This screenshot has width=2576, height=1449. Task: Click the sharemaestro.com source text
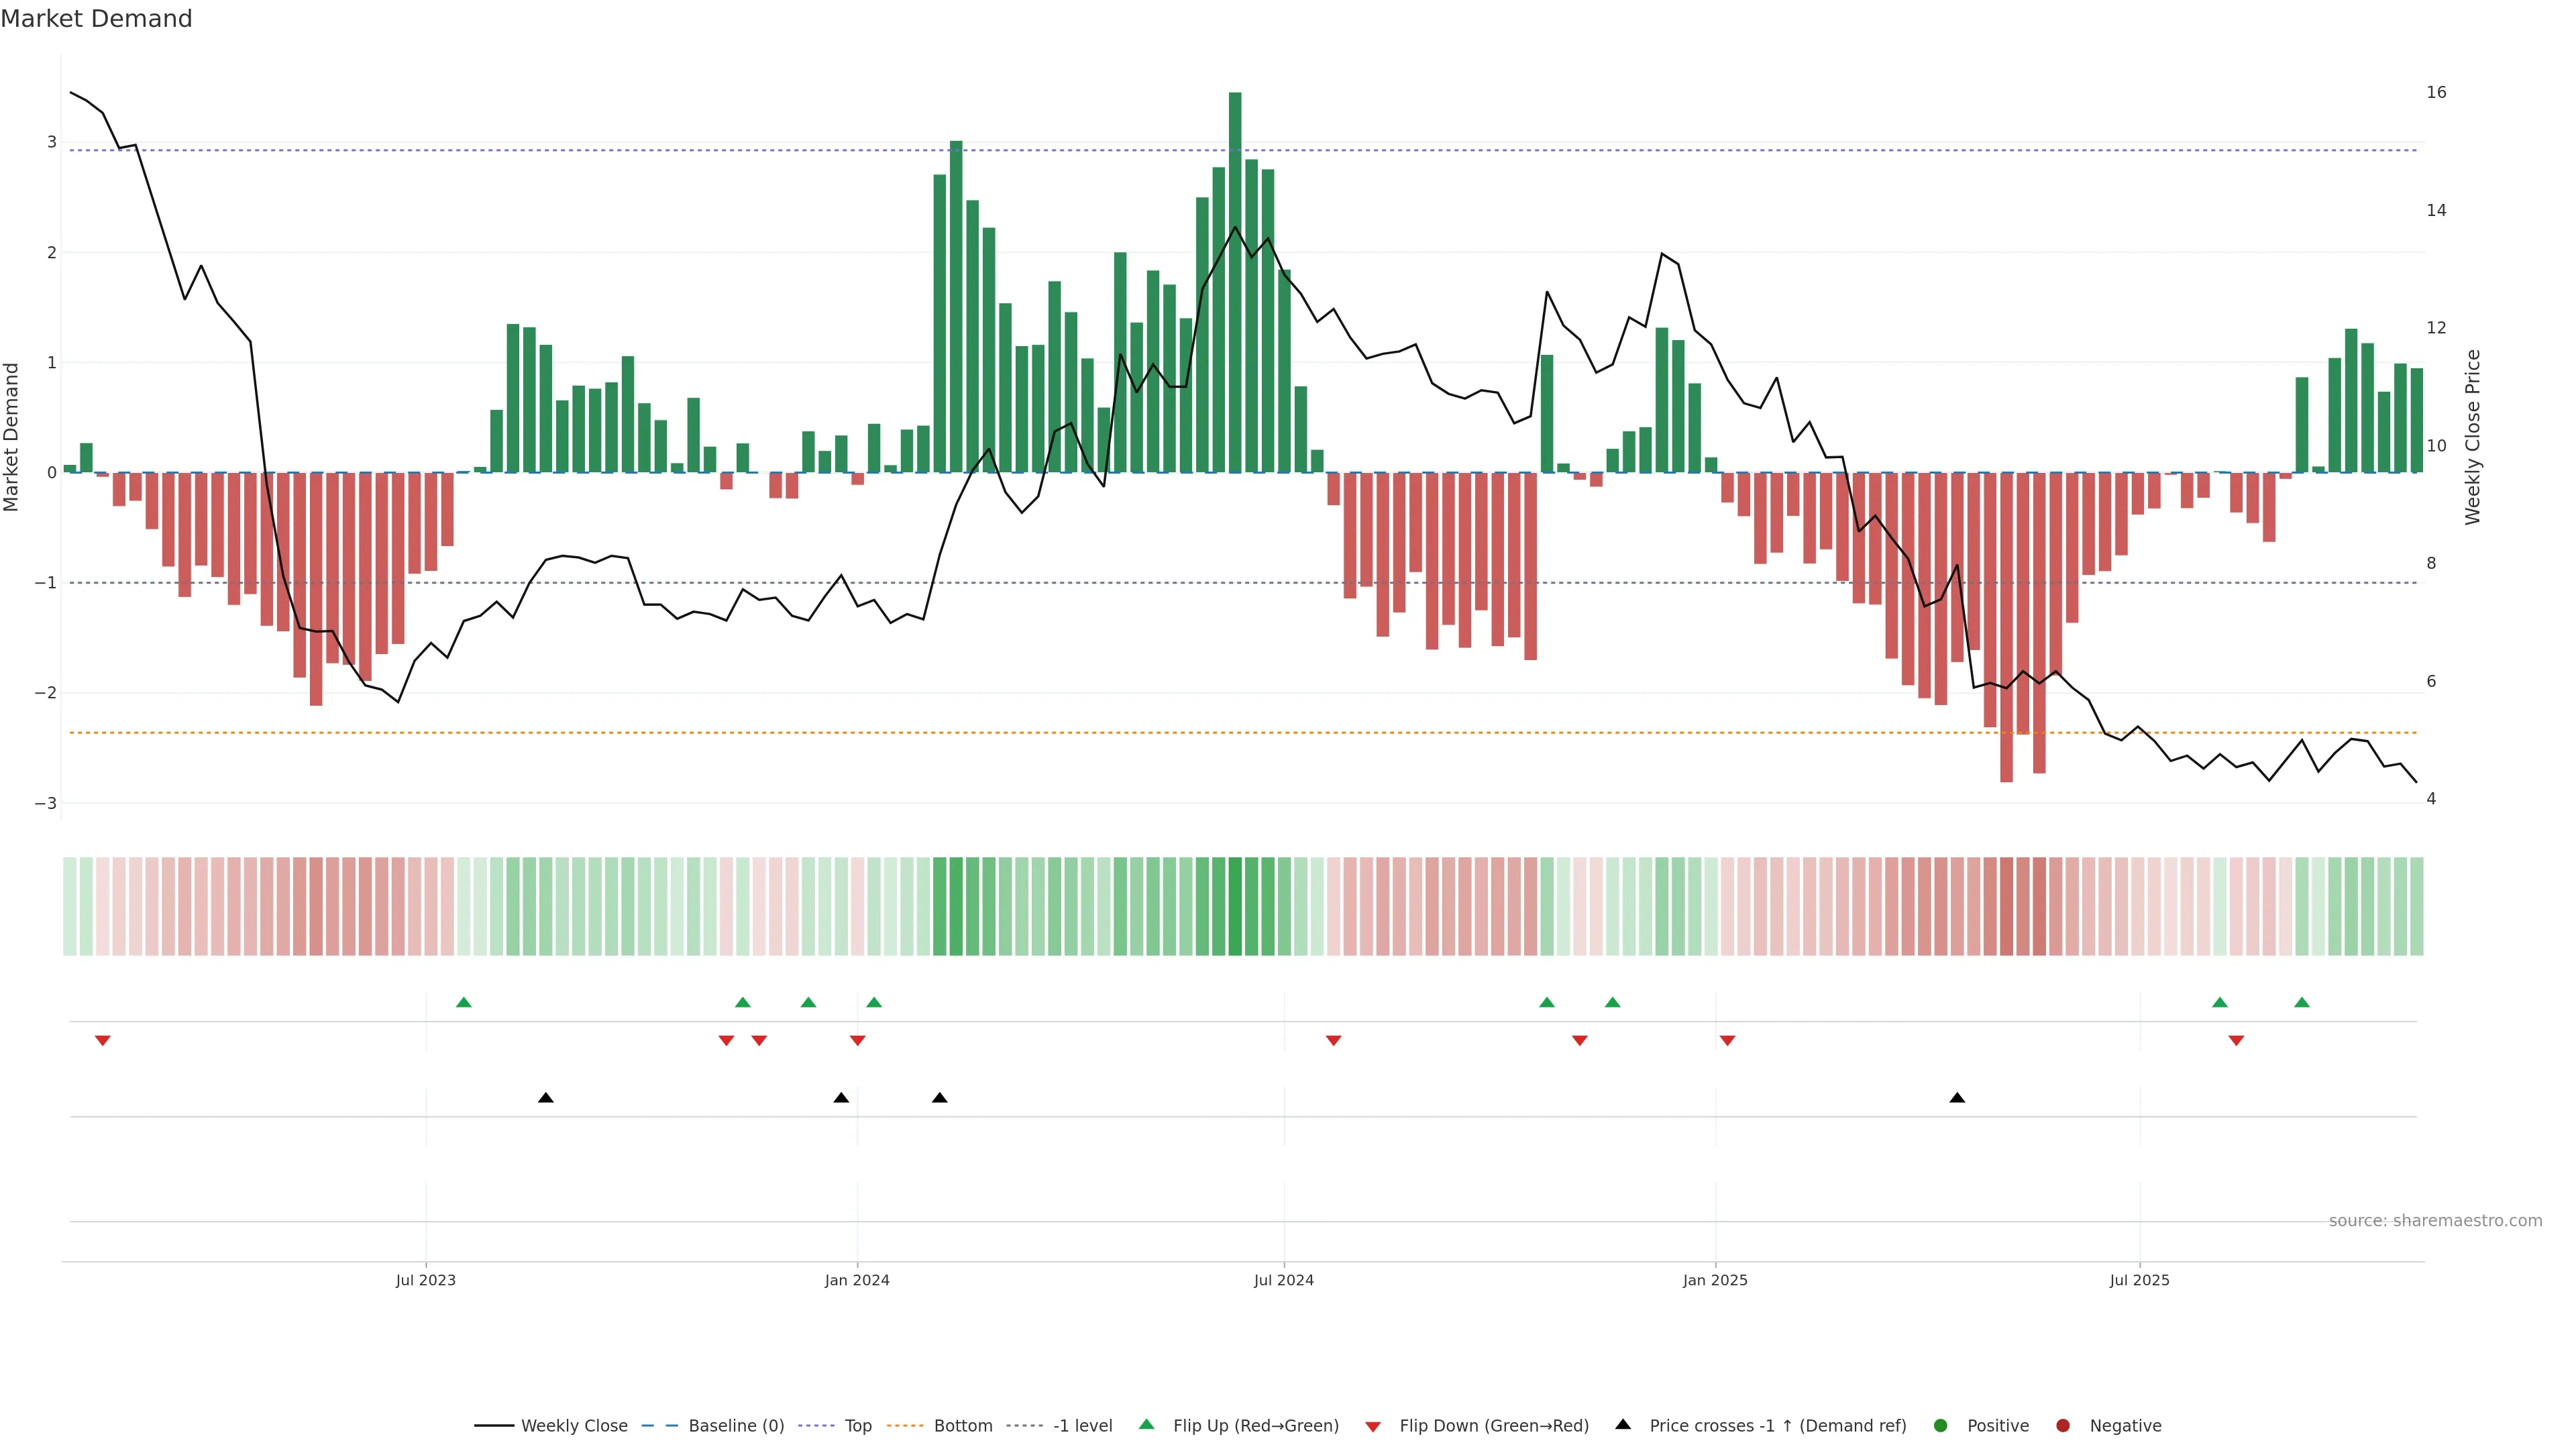[x=2435, y=1221]
